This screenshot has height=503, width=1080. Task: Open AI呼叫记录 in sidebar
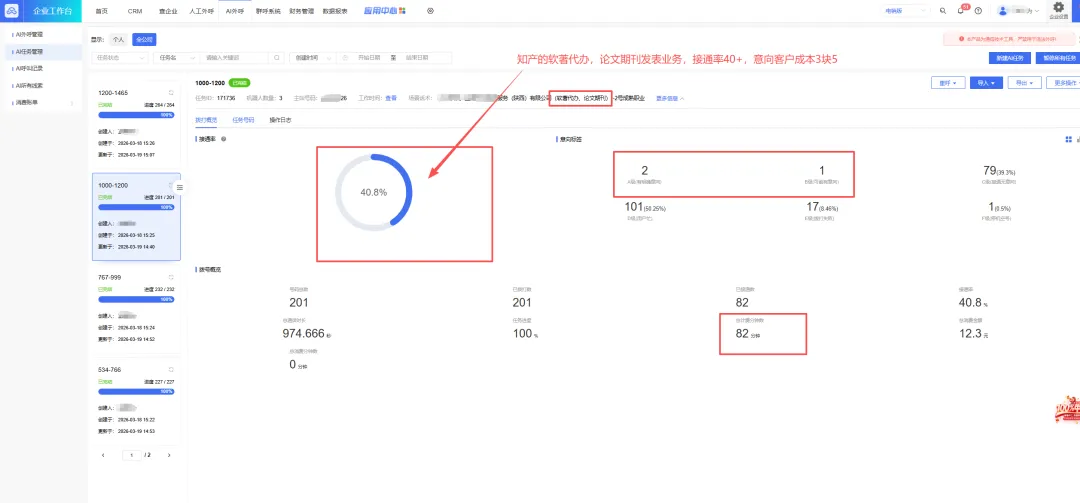pyautogui.click(x=43, y=68)
